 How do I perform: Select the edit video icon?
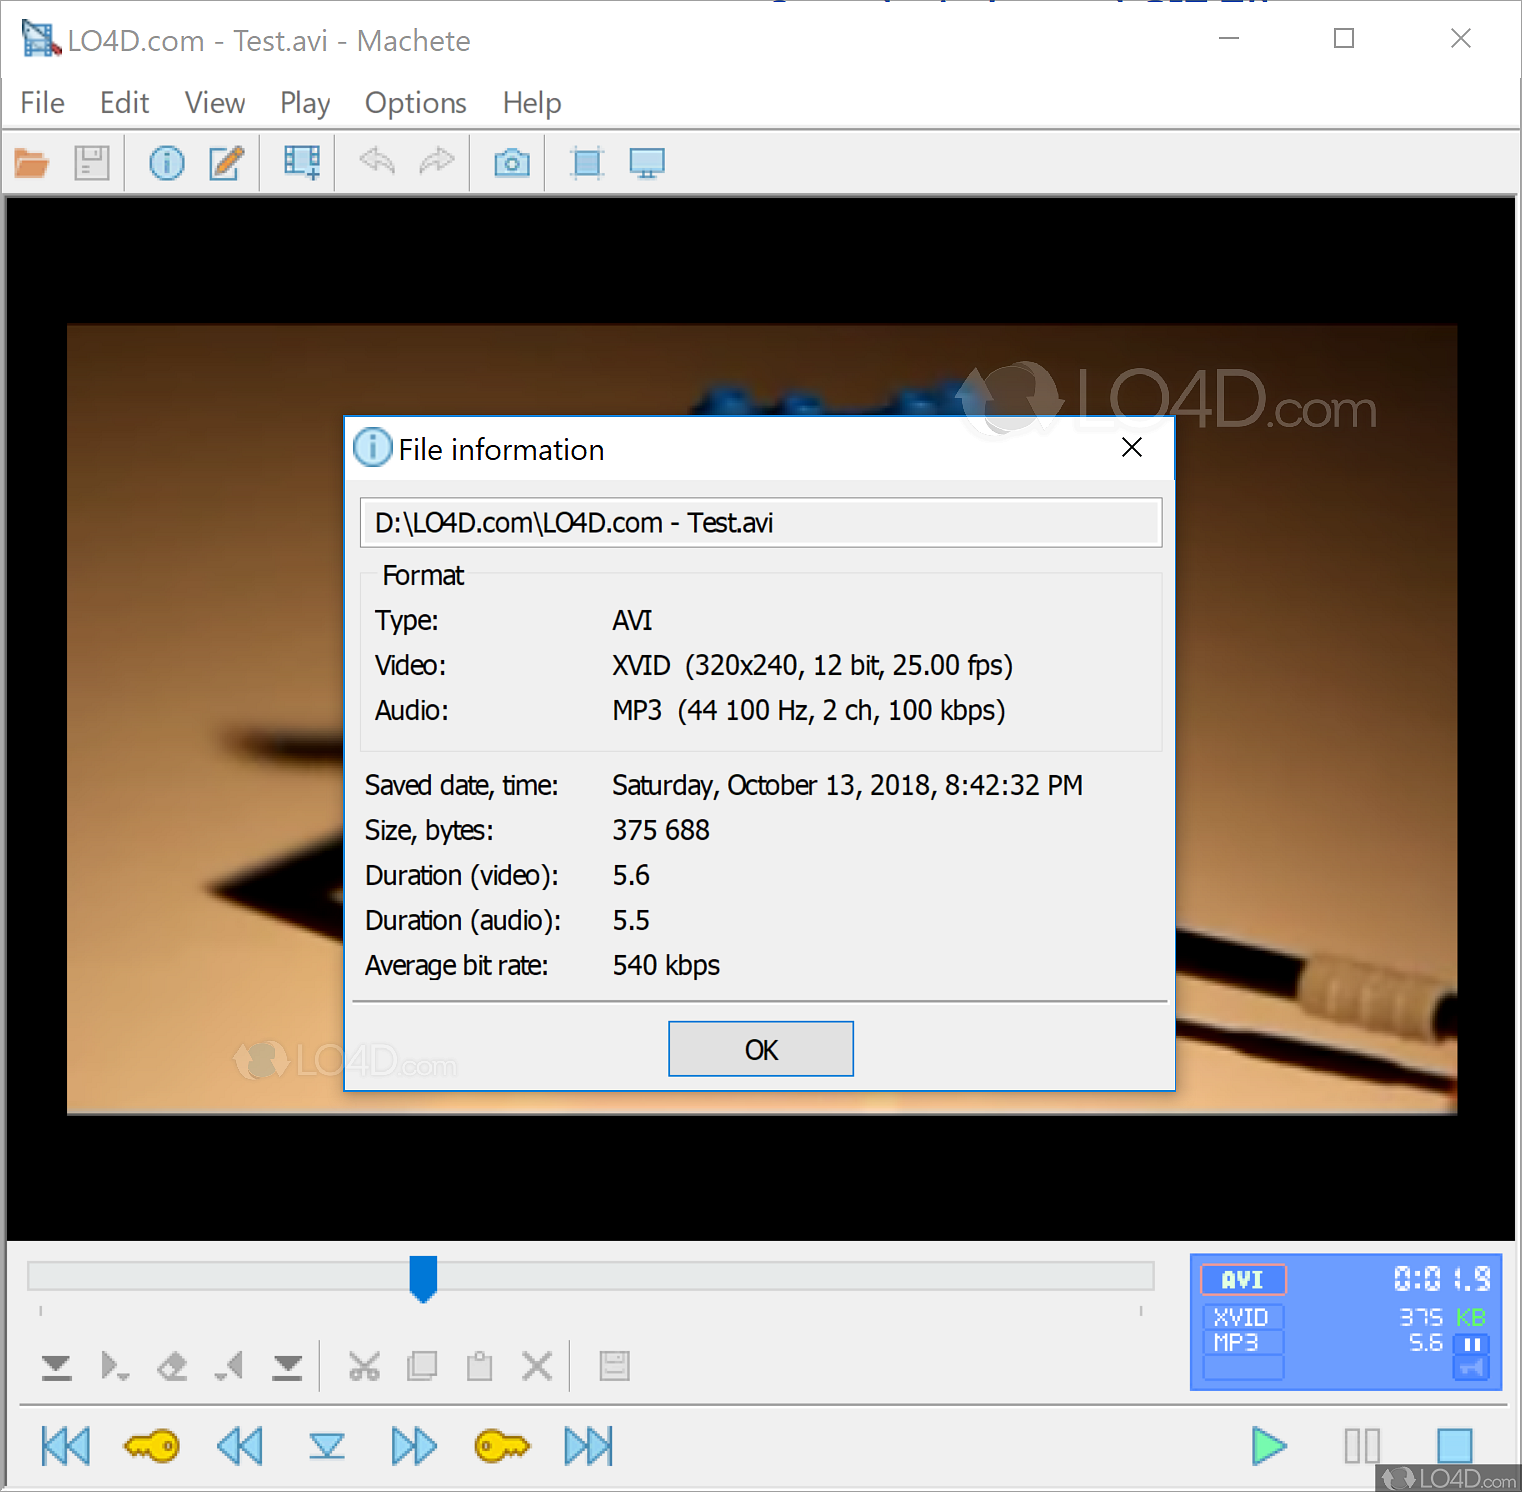[226, 162]
